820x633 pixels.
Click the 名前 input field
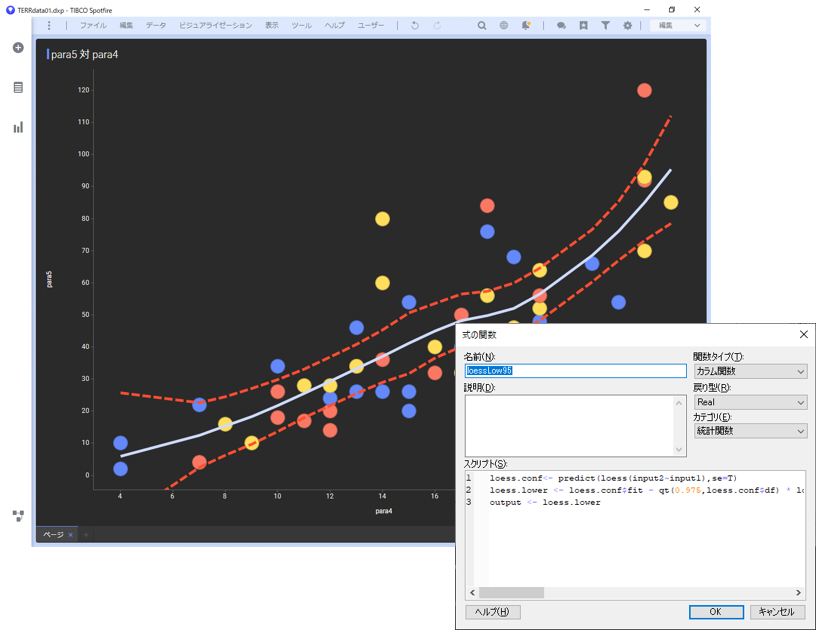pos(575,371)
